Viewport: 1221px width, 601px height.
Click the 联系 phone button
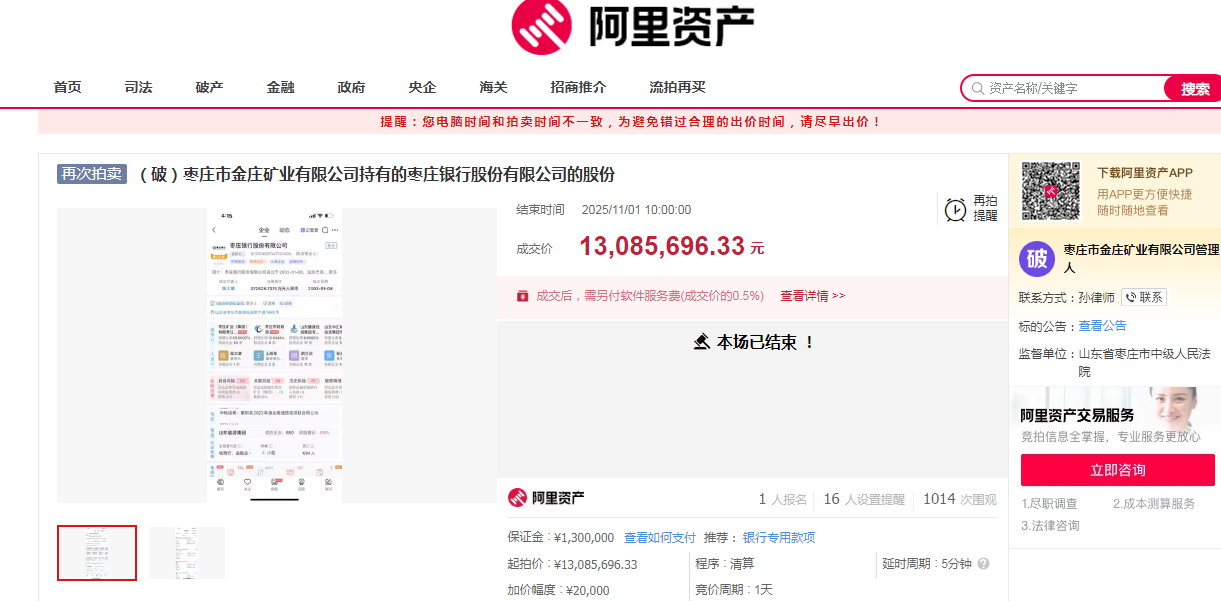tap(1144, 298)
